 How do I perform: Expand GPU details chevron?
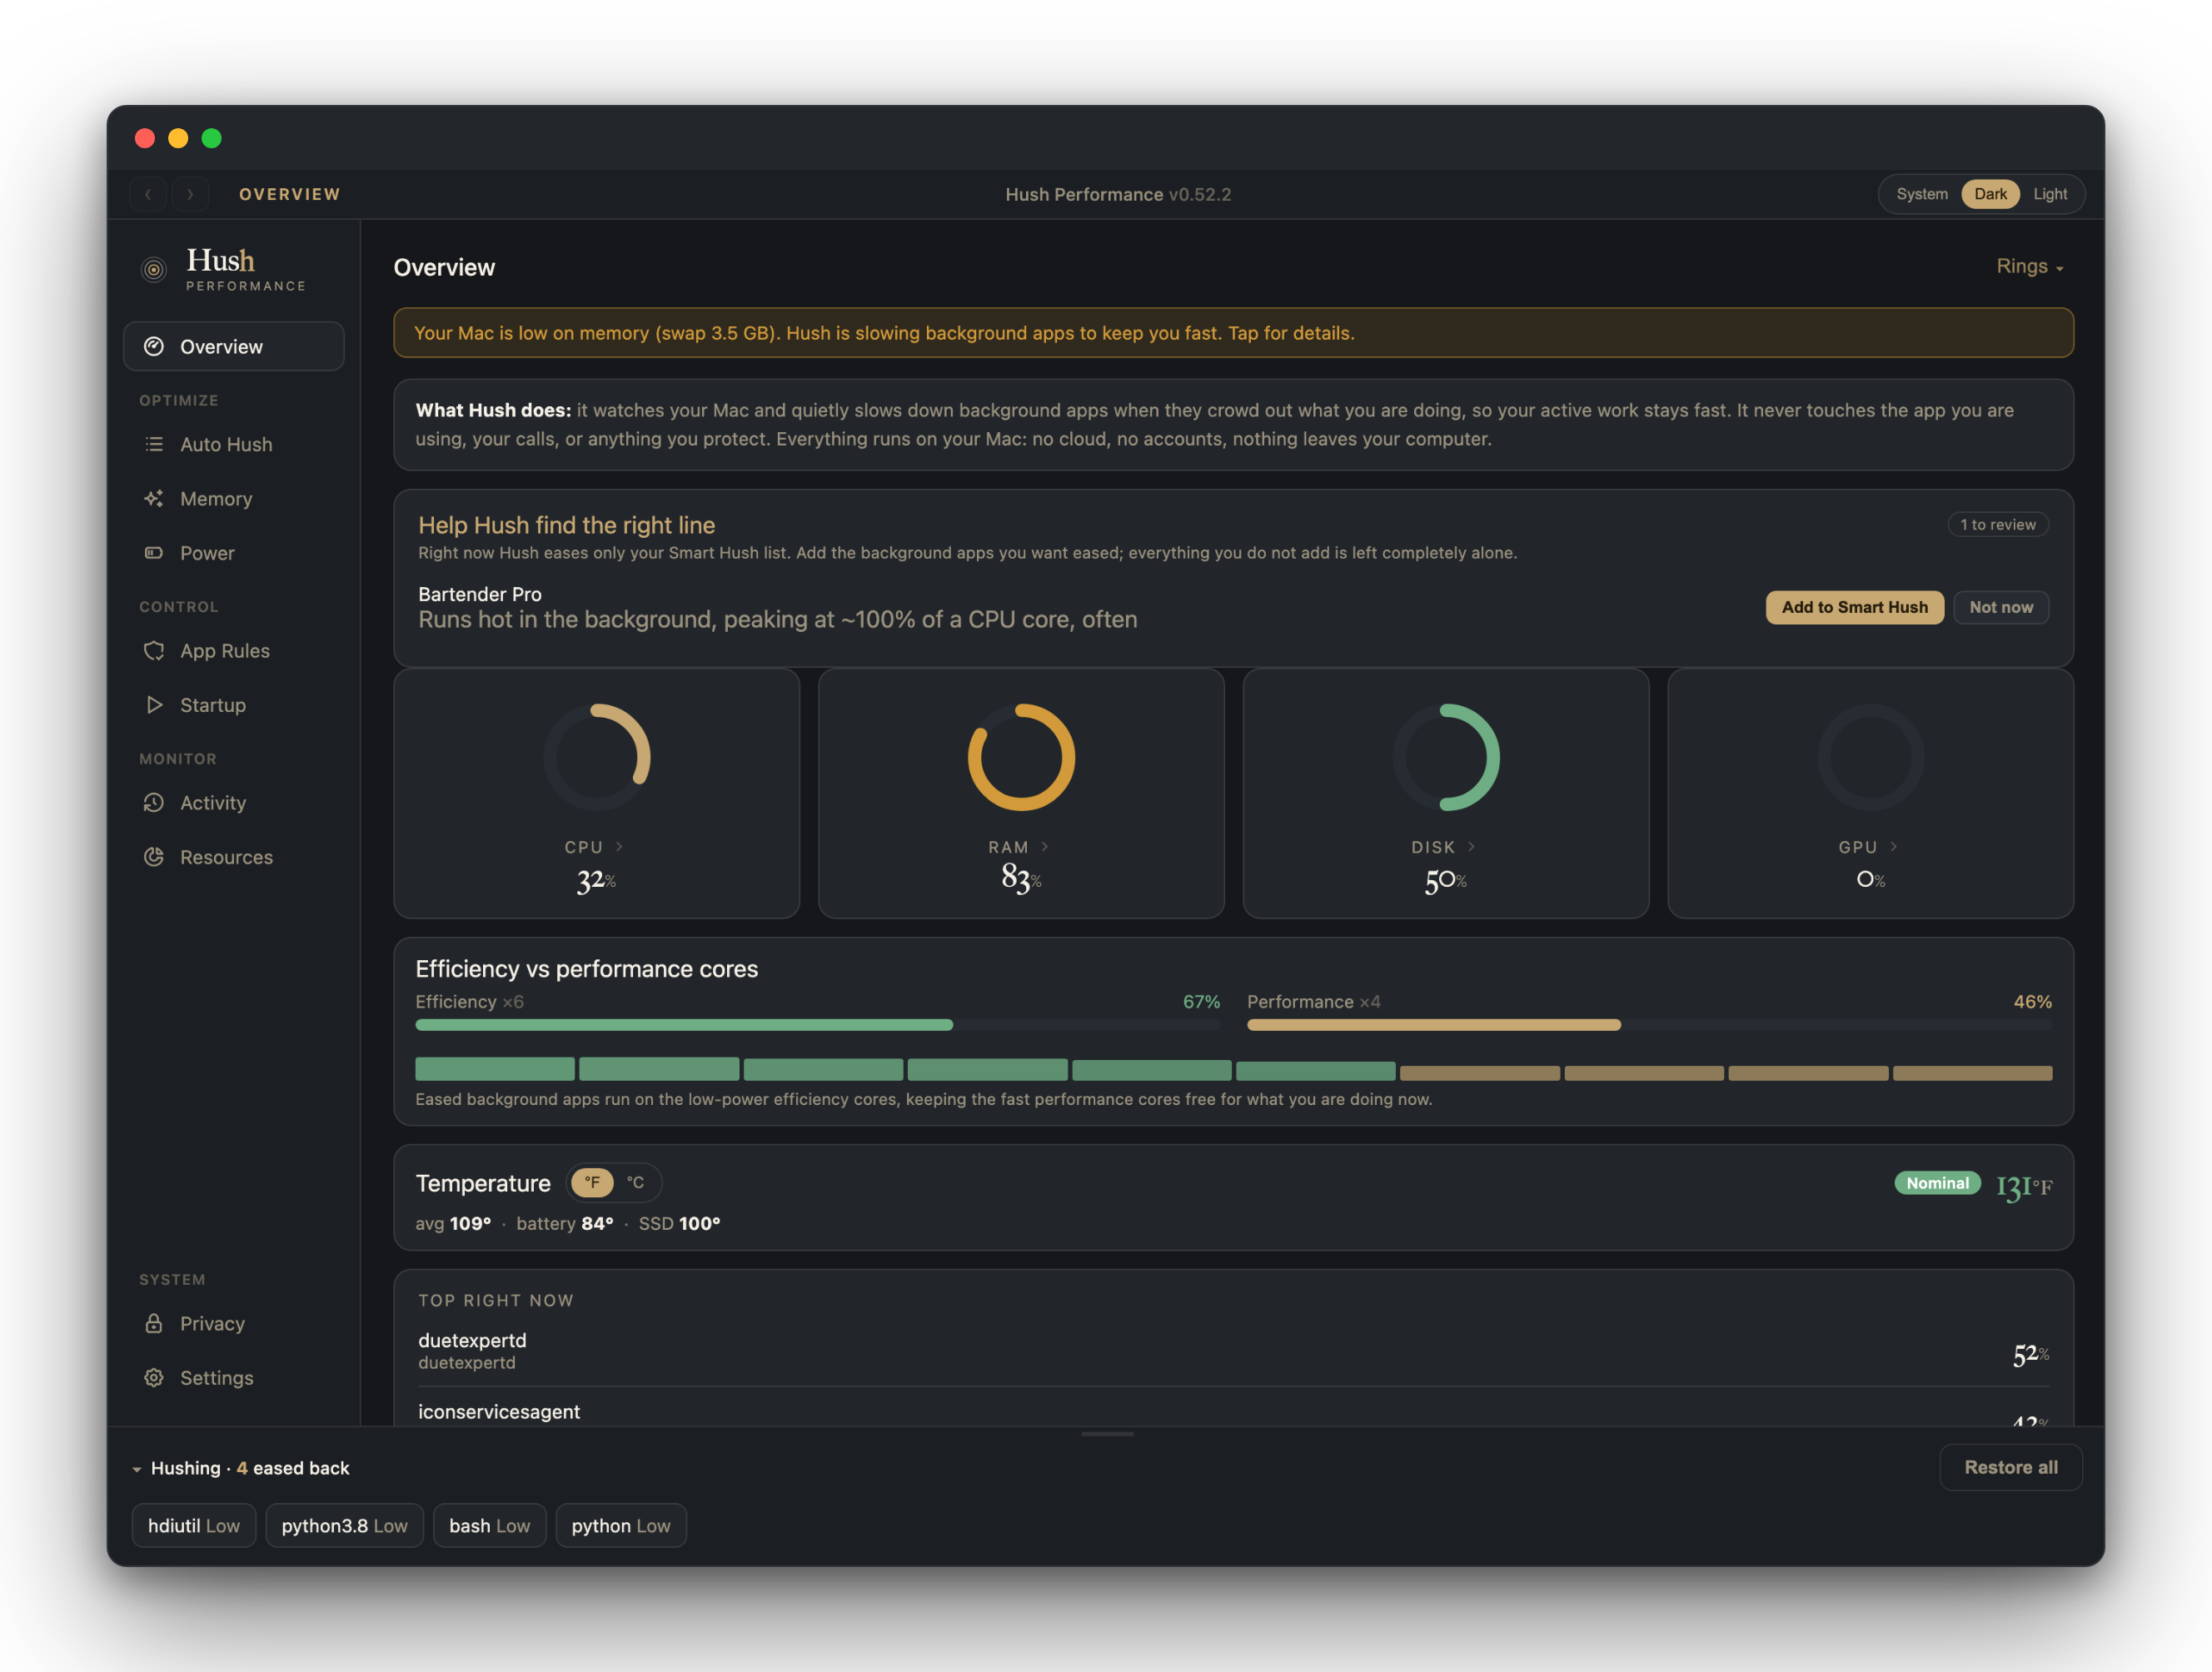[x=1893, y=846]
